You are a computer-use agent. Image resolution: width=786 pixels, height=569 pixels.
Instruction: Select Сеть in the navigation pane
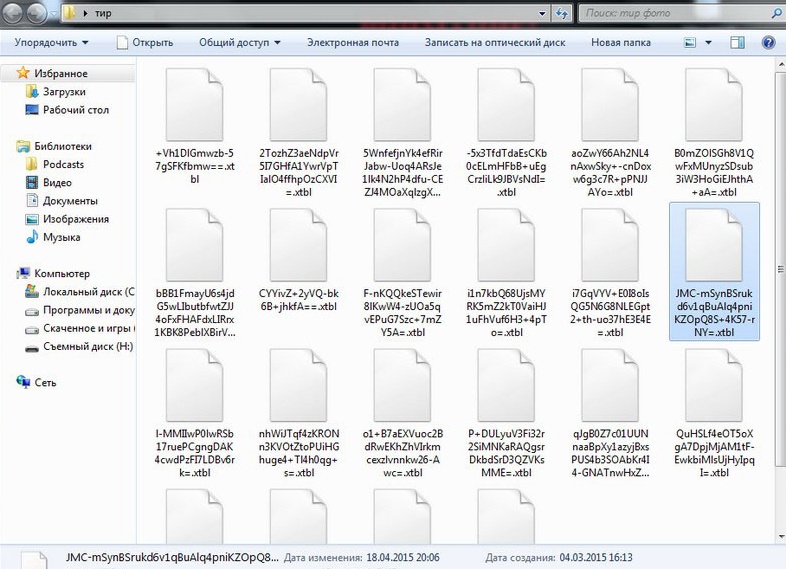(45, 383)
